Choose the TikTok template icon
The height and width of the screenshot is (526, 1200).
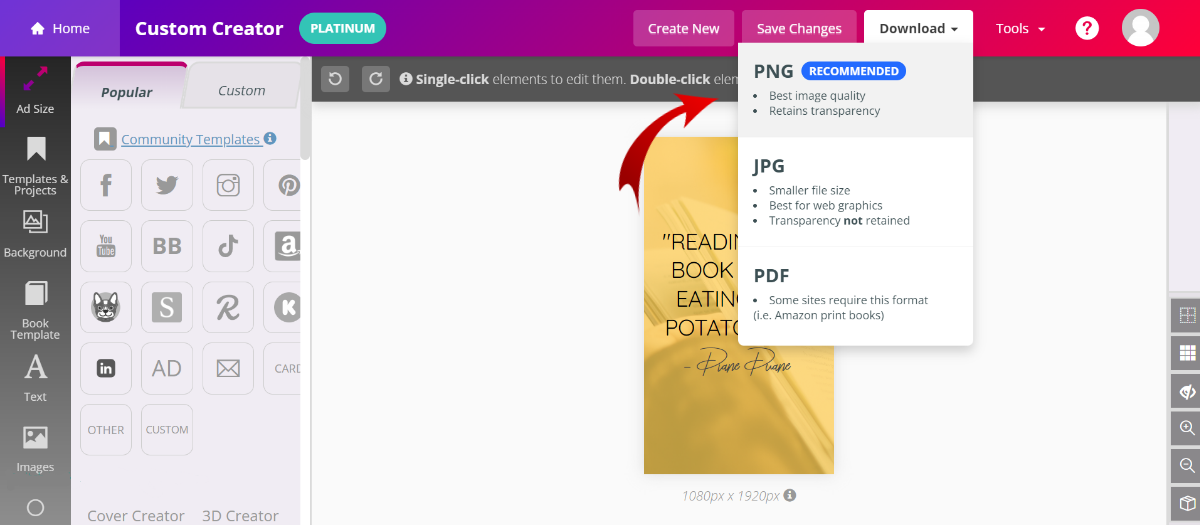pyautogui.click(x=228, y=246)
